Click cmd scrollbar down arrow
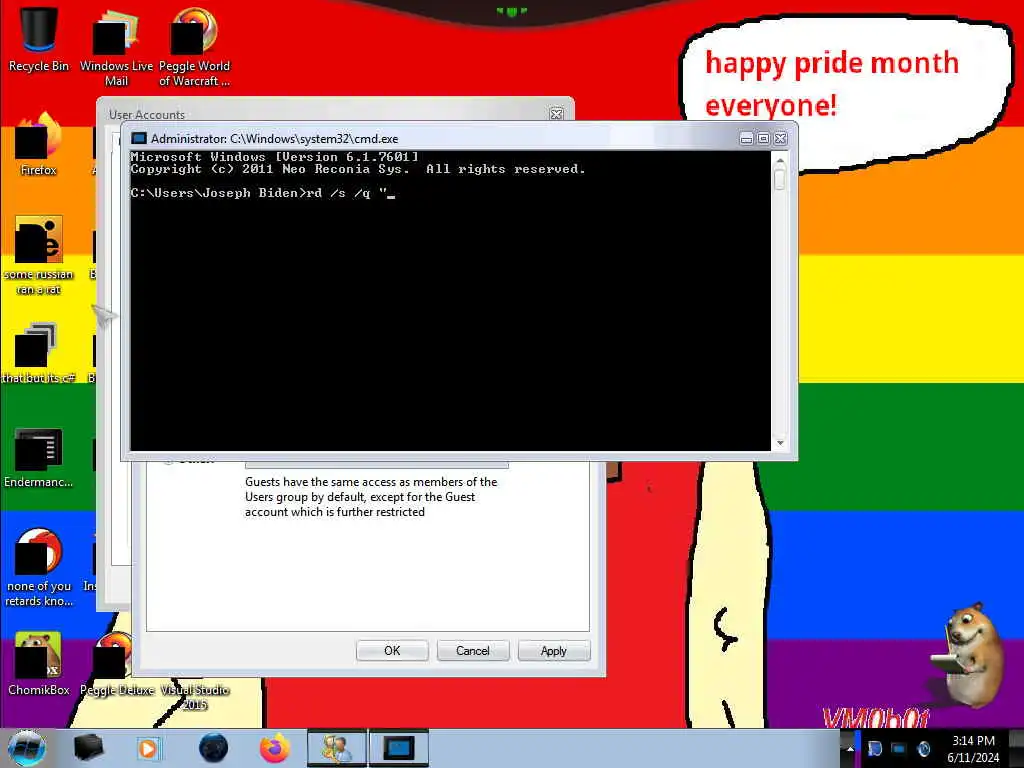 tap(780, 443)
